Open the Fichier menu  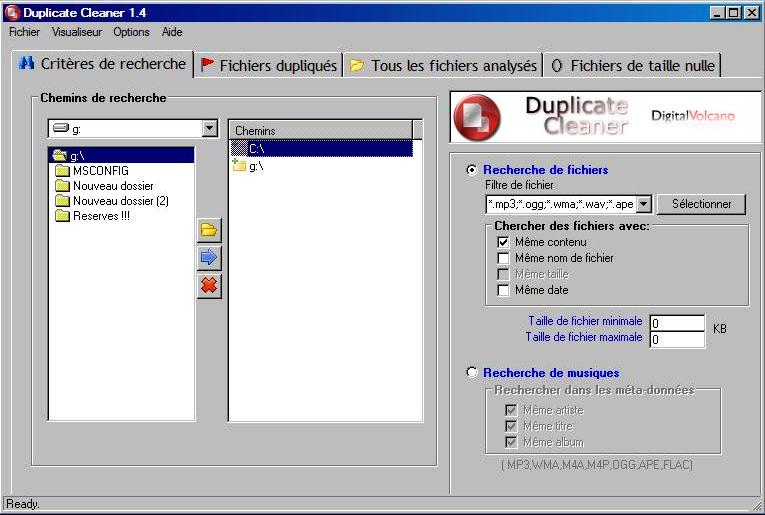point(24,32)
